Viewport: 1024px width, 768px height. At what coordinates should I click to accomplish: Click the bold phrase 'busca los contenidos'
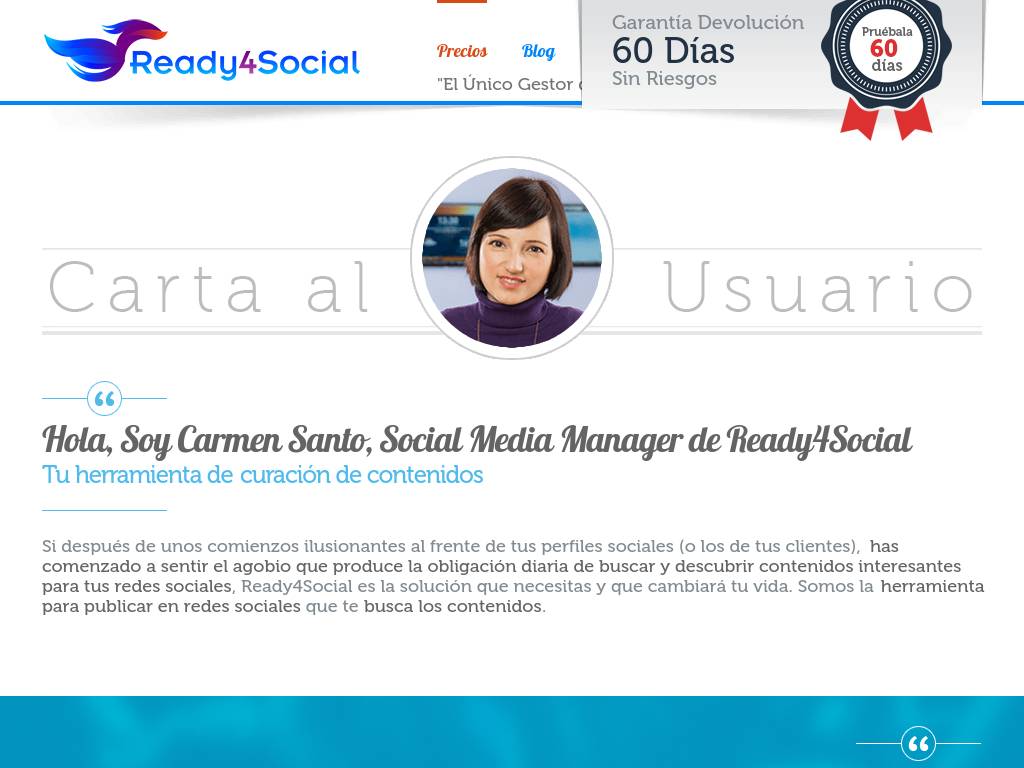tap(453, 606)
